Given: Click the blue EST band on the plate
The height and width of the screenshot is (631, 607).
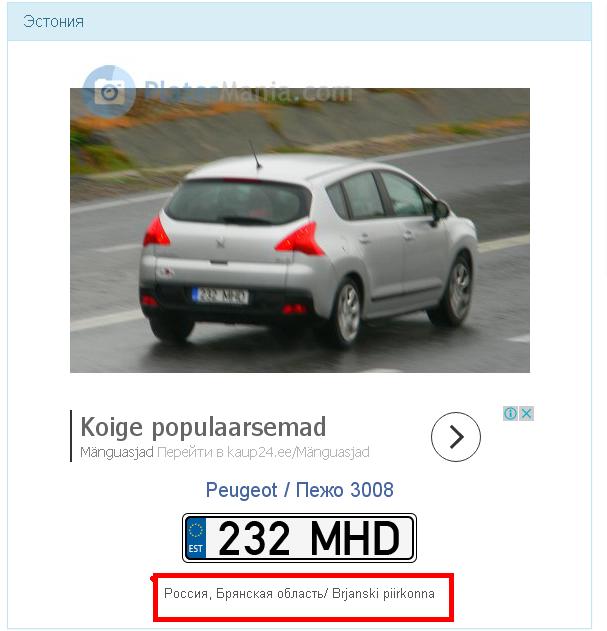Looking at the screenshot, I should click(196, 538).
